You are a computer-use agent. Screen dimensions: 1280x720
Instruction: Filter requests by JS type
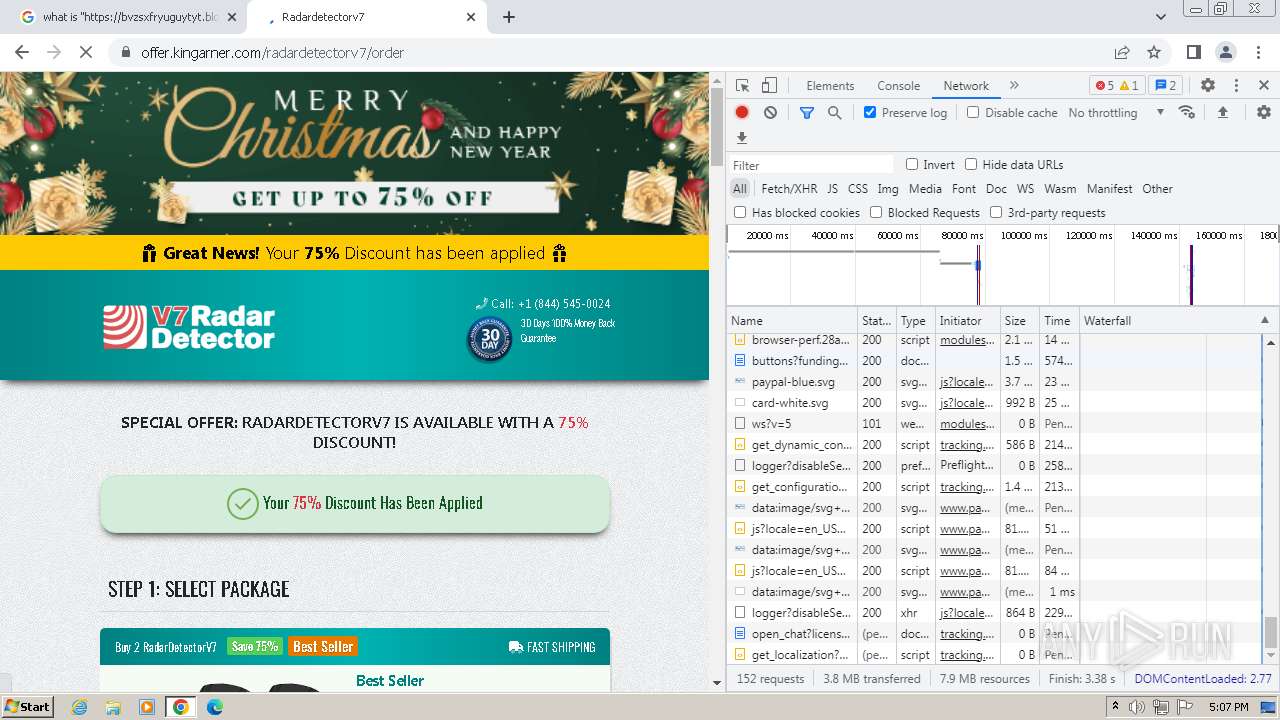tap(832, 188)
